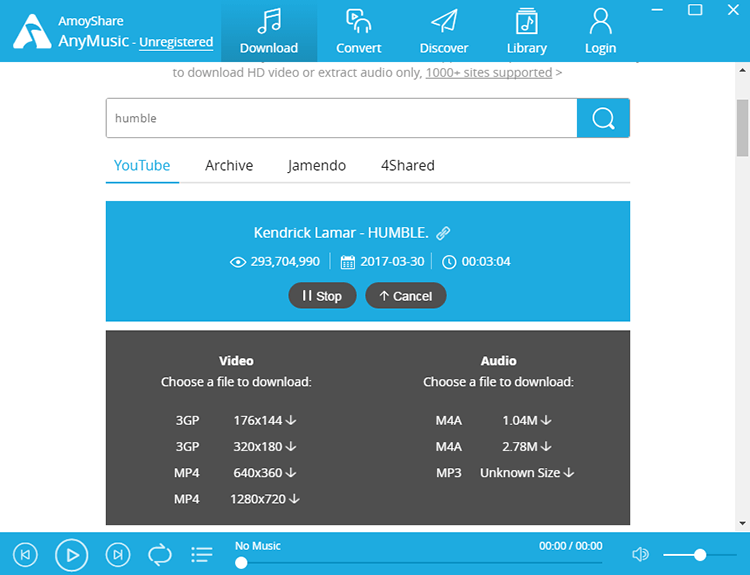Click the Stop button

322,296
